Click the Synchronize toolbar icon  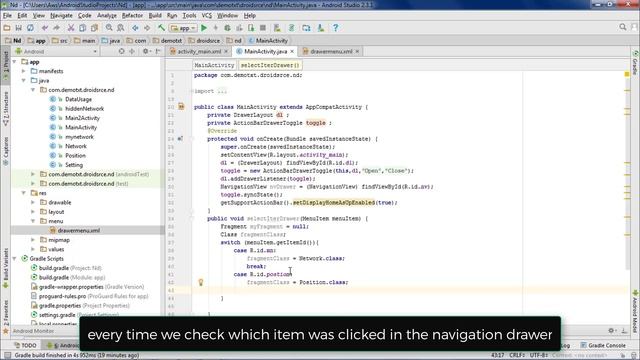30,28
